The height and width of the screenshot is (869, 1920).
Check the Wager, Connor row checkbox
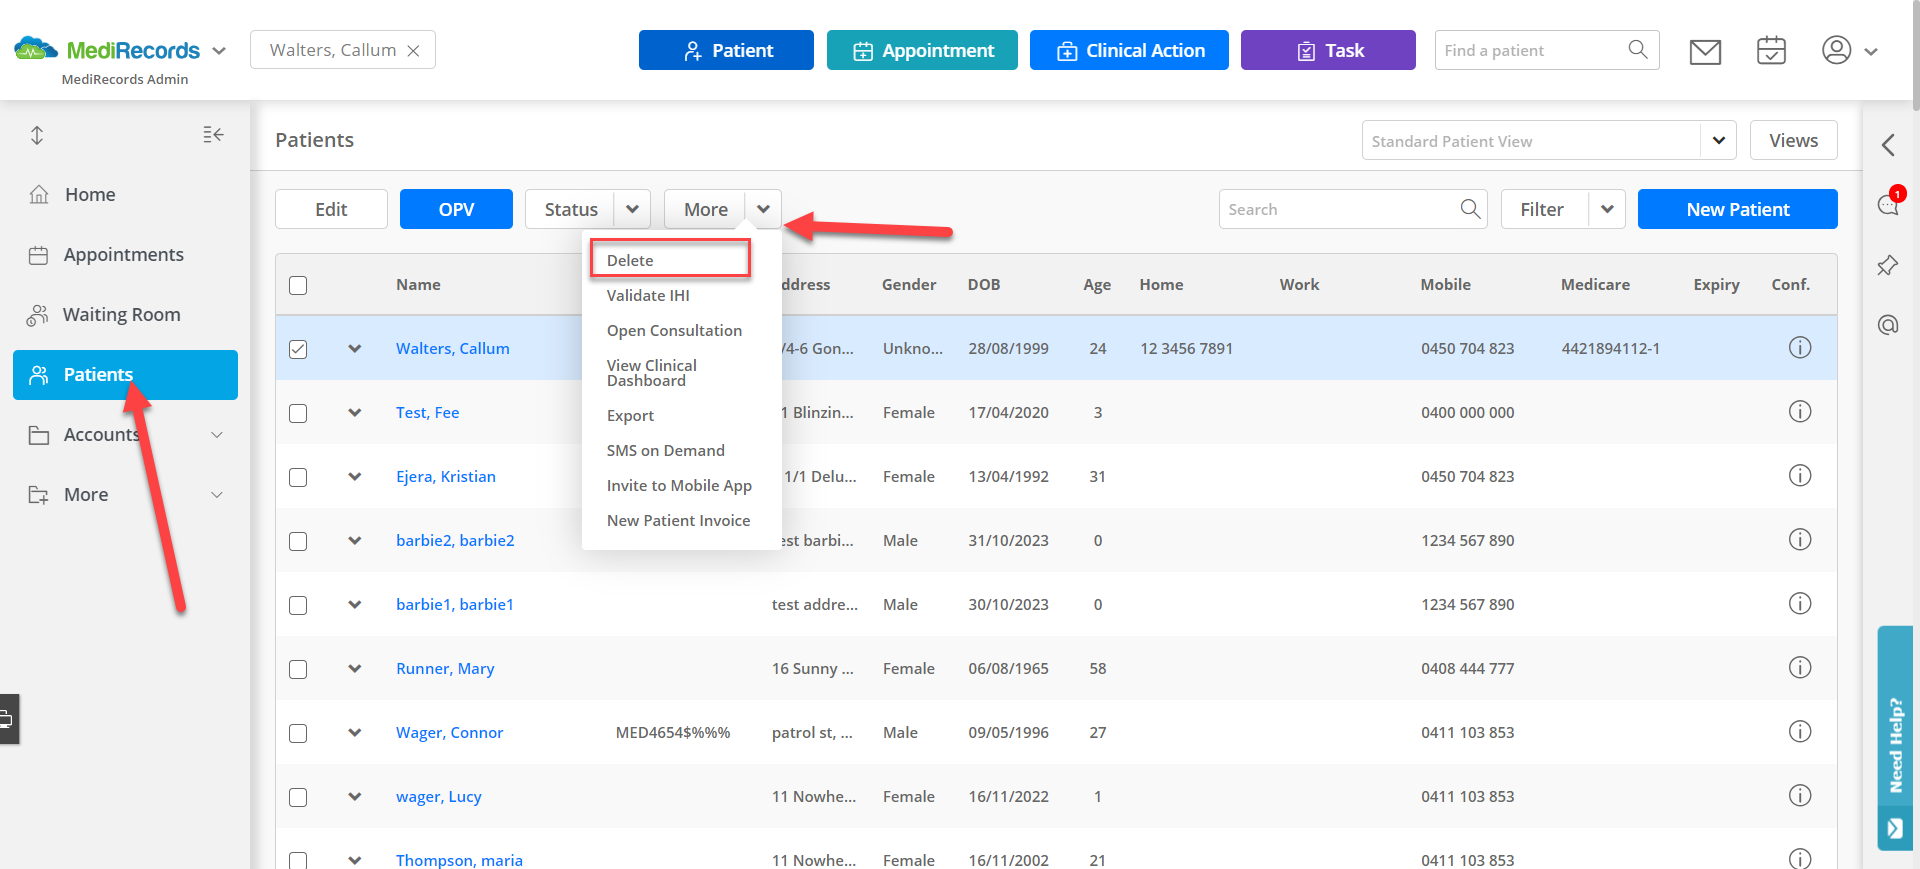[298, 733]
